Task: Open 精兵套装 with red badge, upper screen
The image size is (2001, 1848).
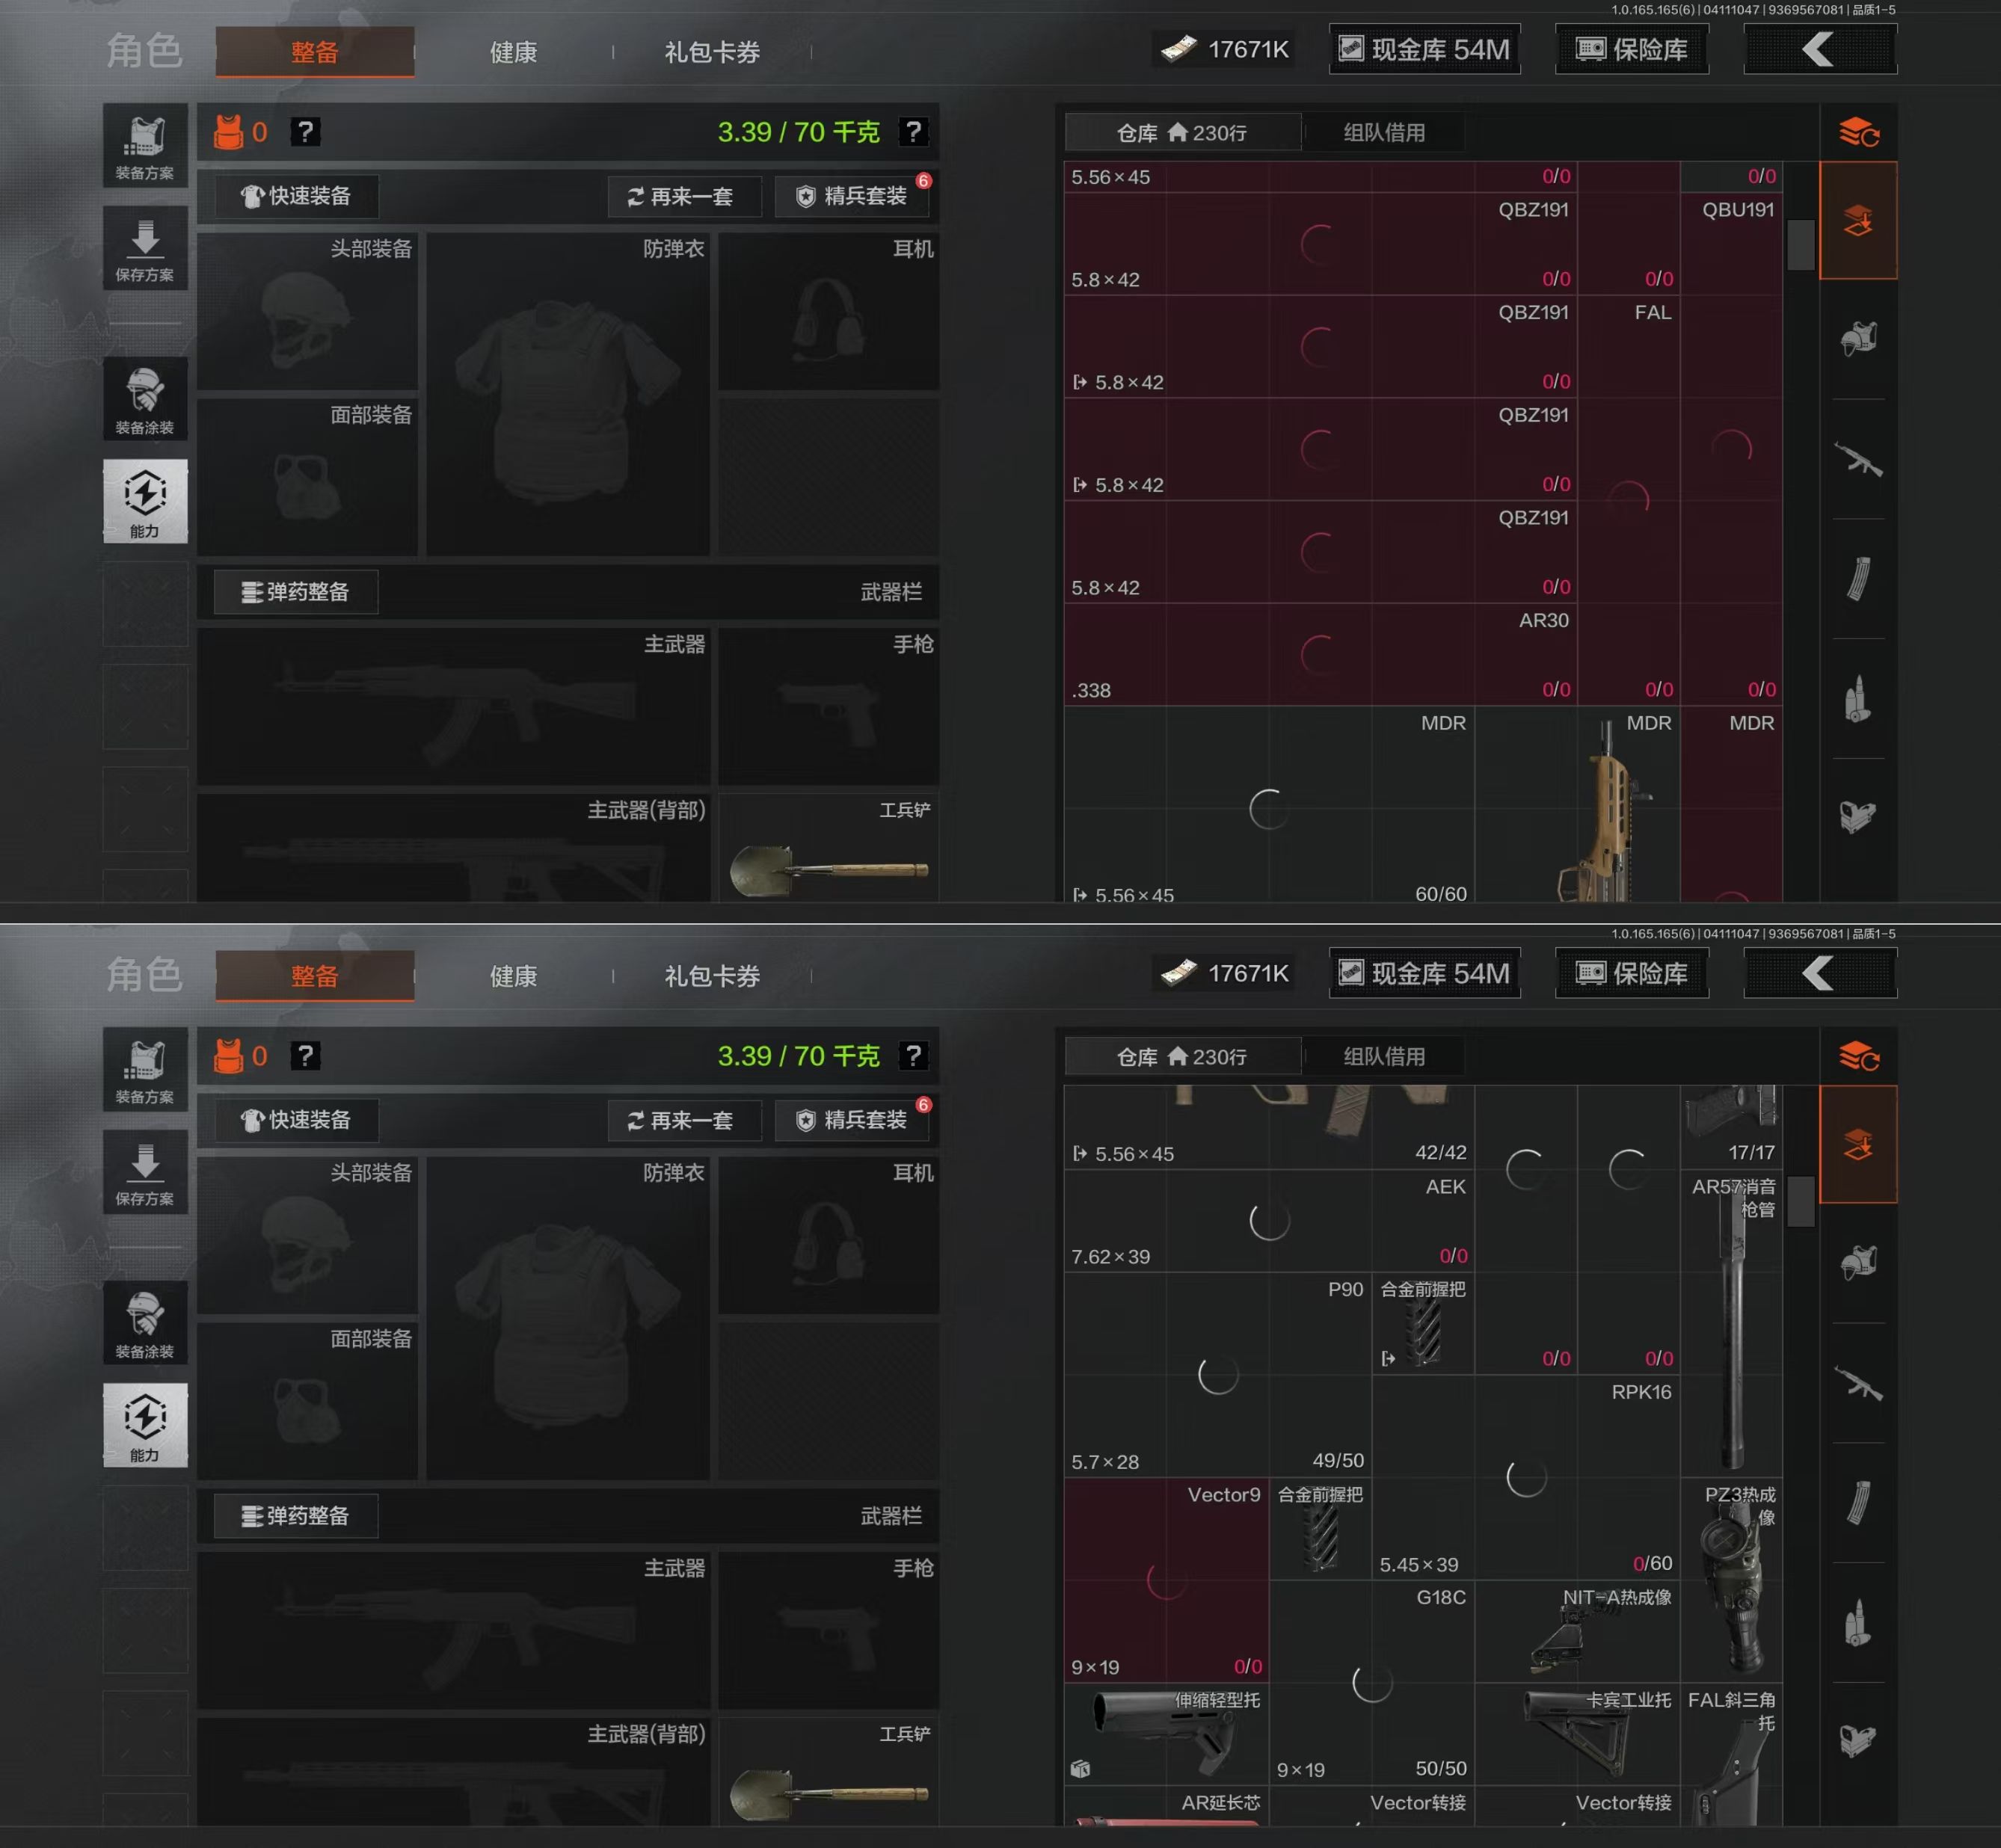Action: [x=852, y=196]
